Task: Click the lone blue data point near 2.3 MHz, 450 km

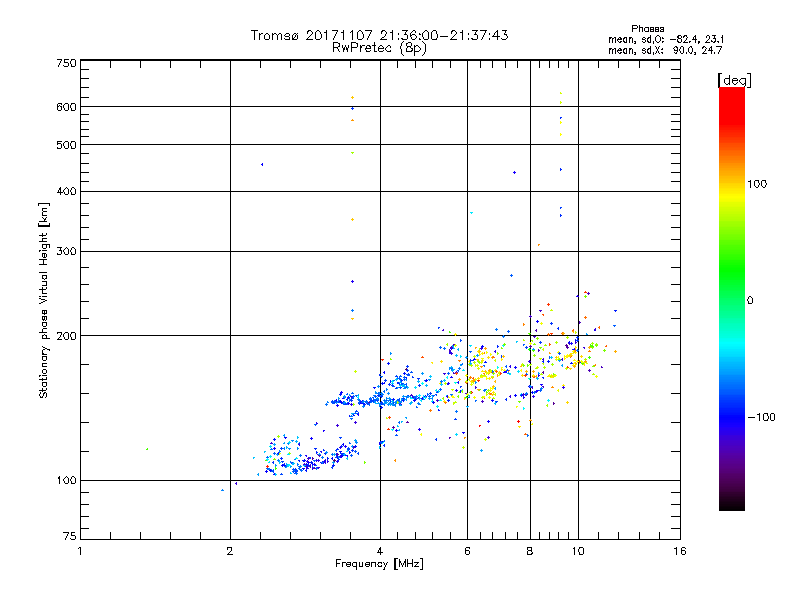Action: [262, 164]
